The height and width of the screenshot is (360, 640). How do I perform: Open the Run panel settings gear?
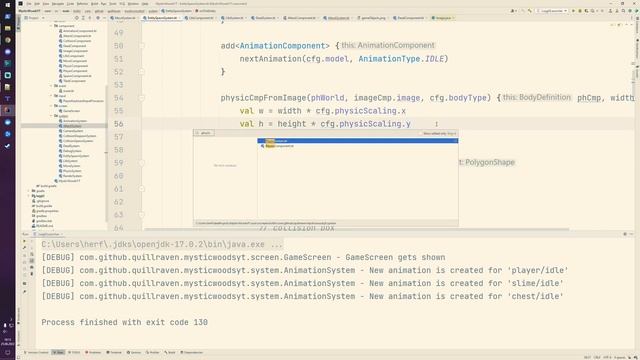coord(625,234)
